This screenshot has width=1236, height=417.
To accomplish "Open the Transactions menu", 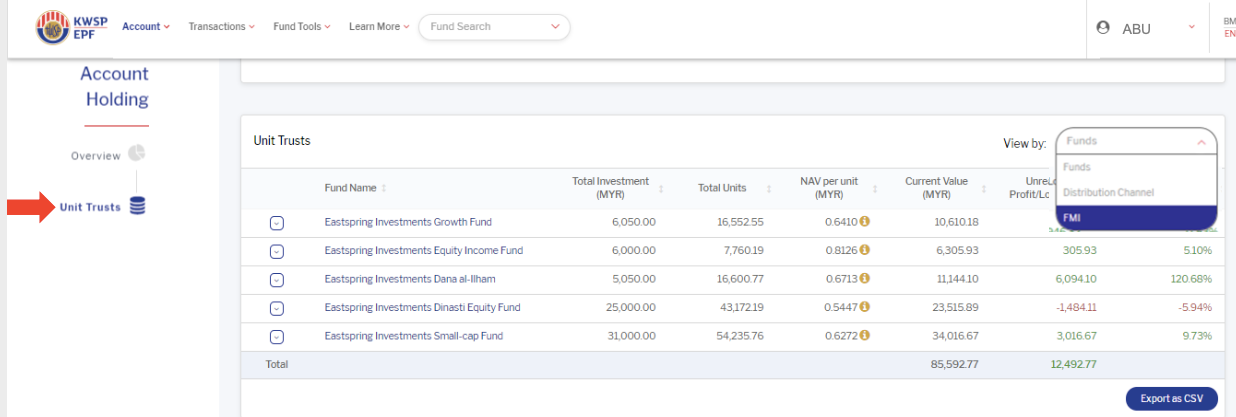I will tap(222, 27).
